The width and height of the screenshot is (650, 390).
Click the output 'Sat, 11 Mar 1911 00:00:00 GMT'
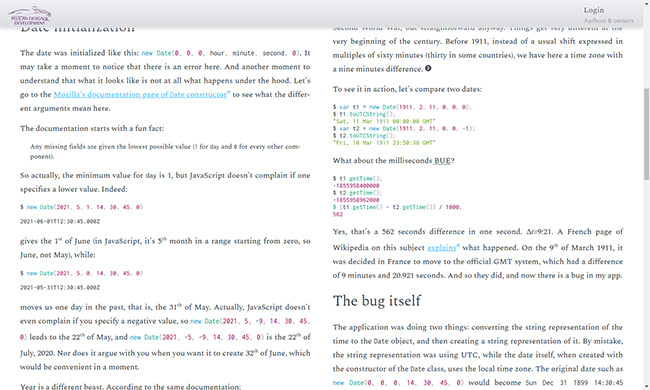pos(384,121)
